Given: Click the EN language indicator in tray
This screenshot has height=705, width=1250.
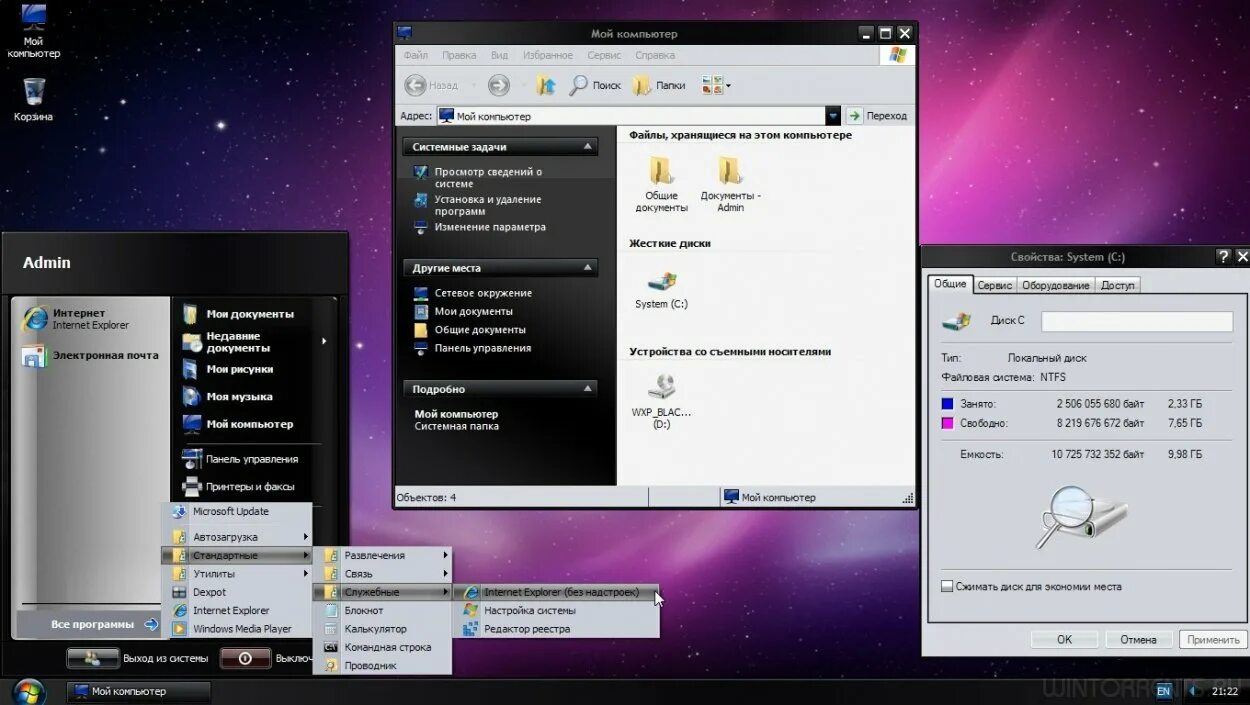Looking at the screenshot, I should (x=1163, y=691).
